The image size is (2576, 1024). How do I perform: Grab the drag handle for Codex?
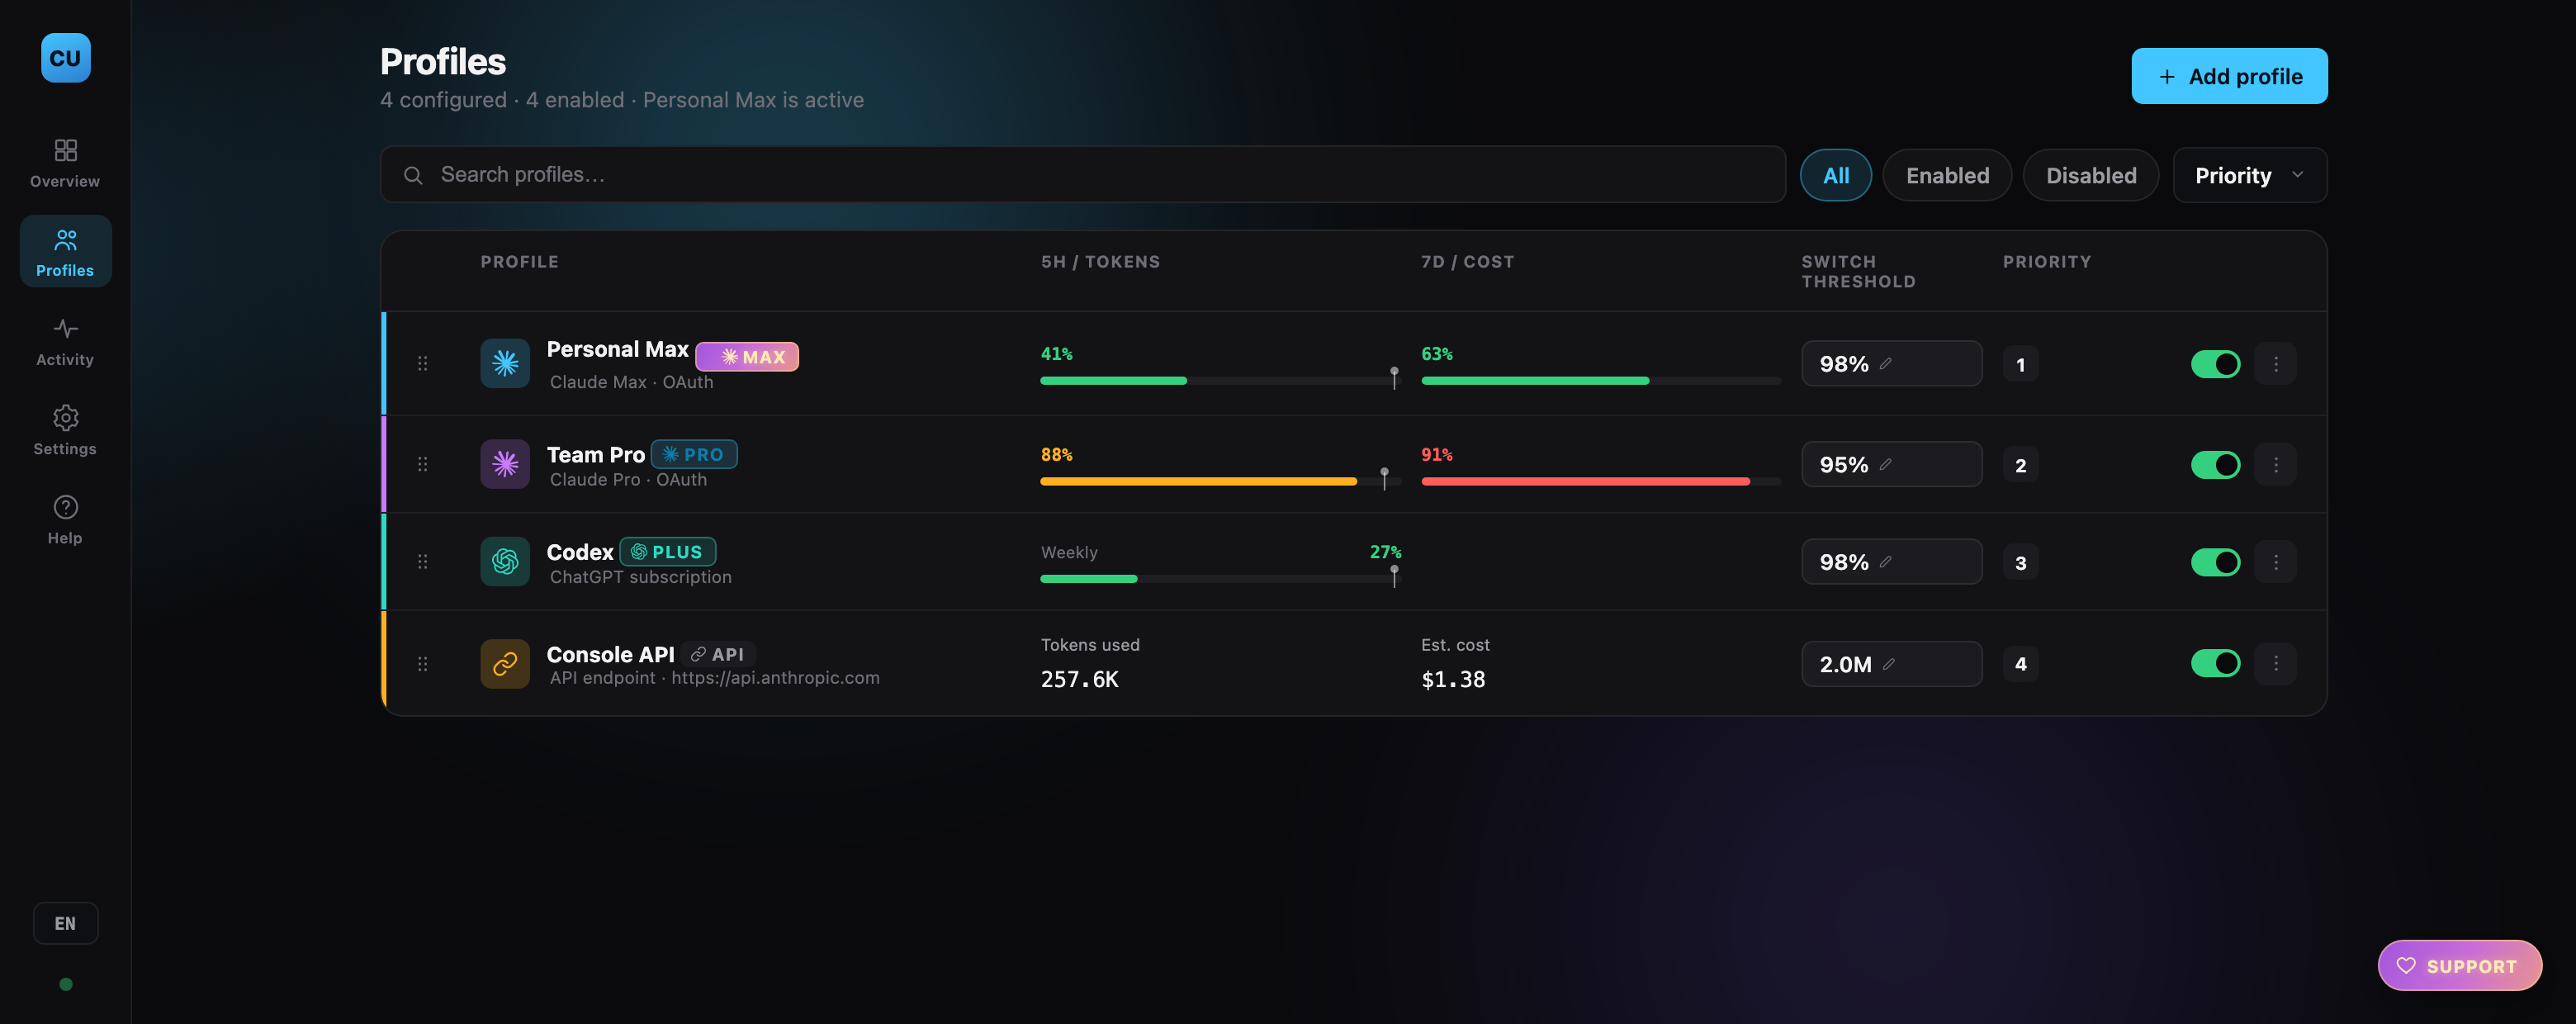[x=423, y=562]
